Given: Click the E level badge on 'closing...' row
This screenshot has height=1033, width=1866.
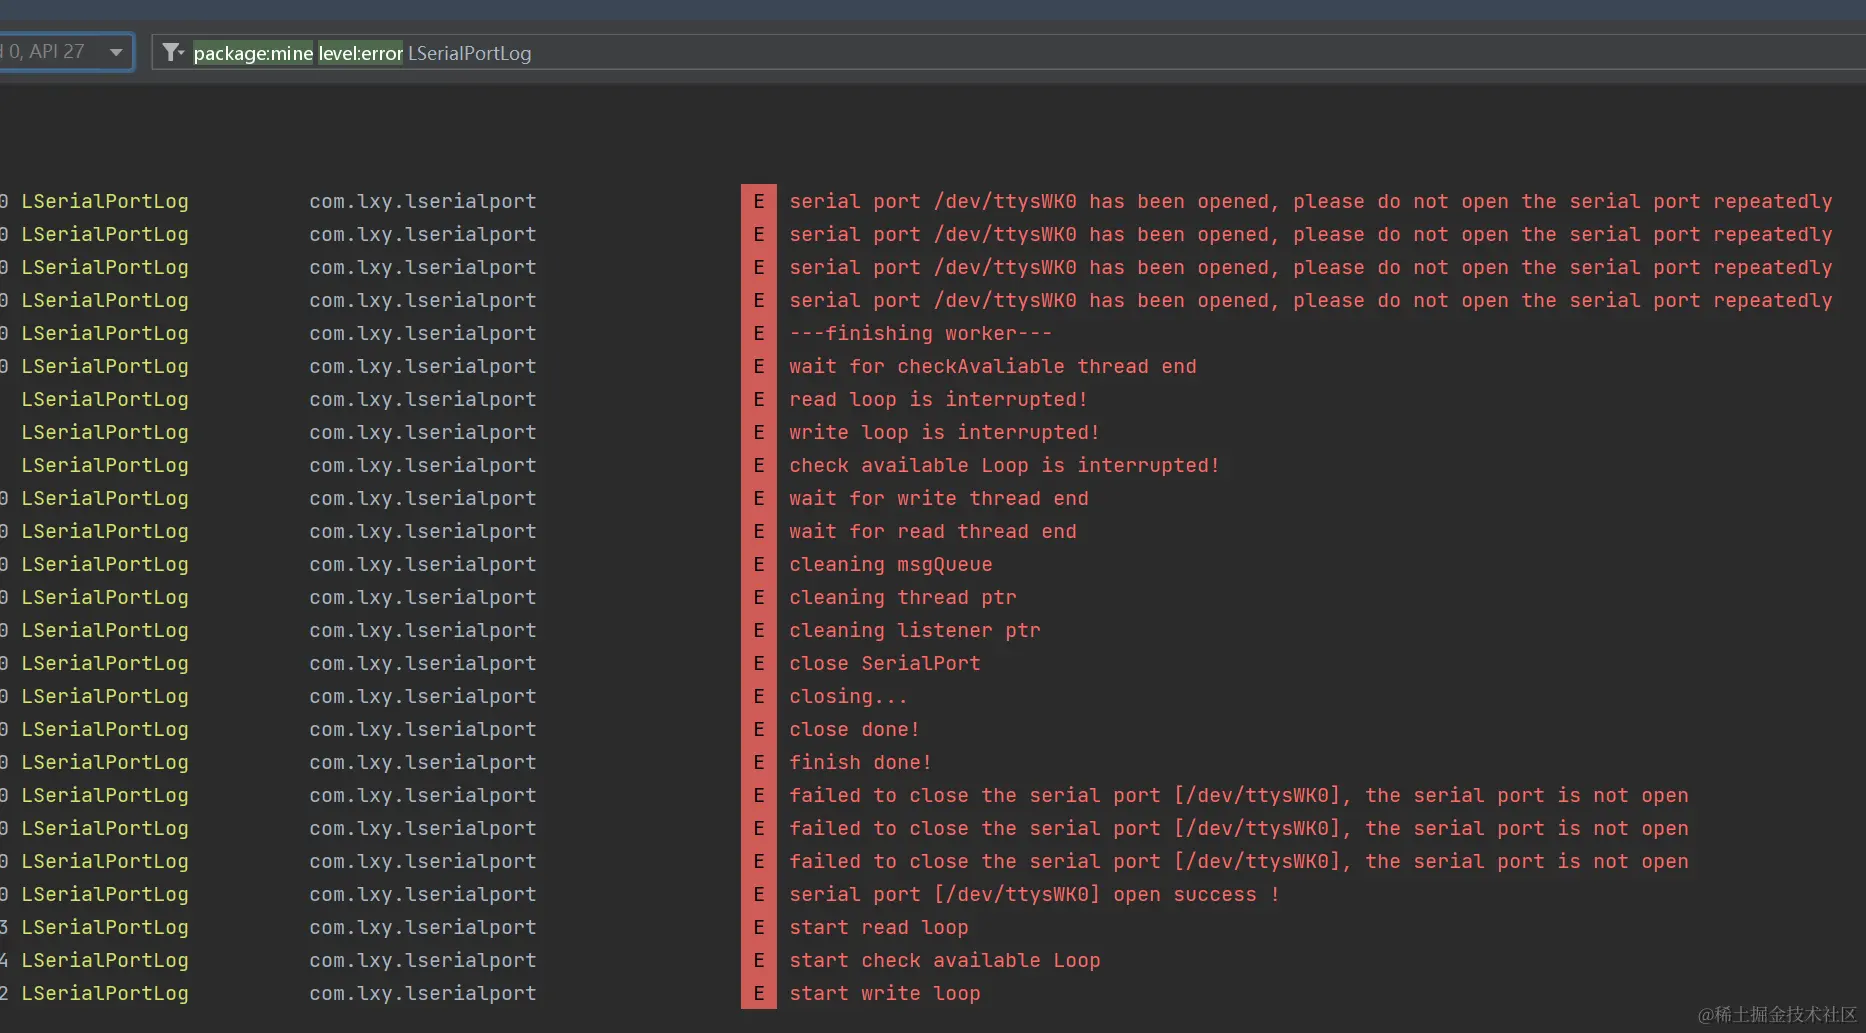Looking at the screenshot, I should 759,696.
